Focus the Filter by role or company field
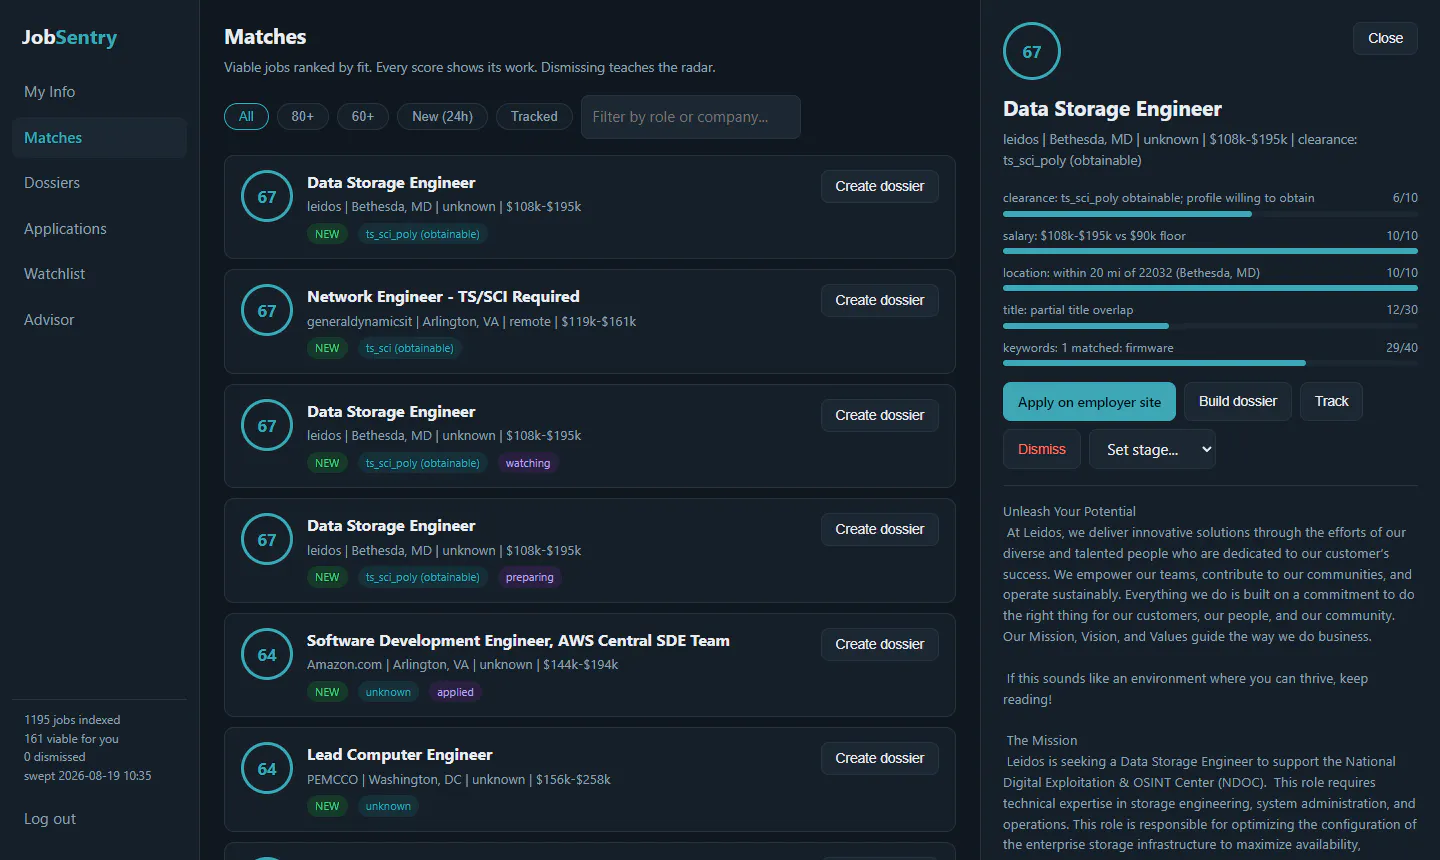This screenshot has height=860, width=1440. [x=691, y=117]
